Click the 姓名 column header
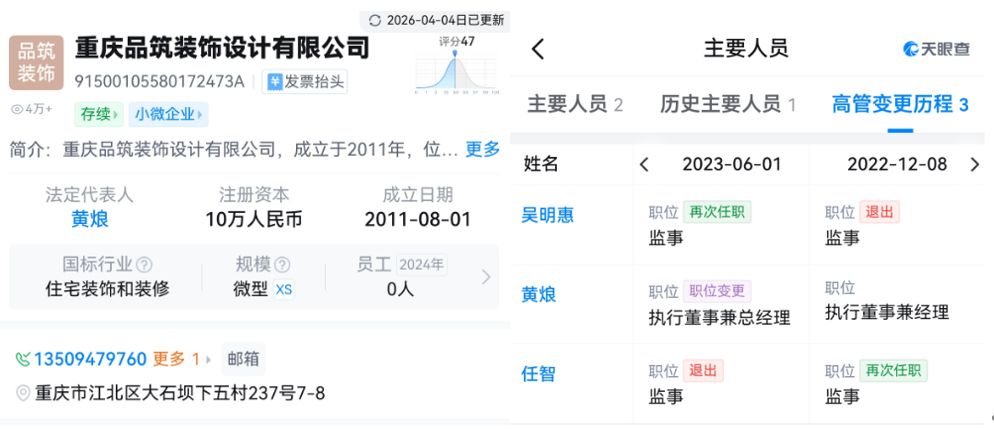Image resolution: width=994 pixels, height=429 pixels. 541,165
